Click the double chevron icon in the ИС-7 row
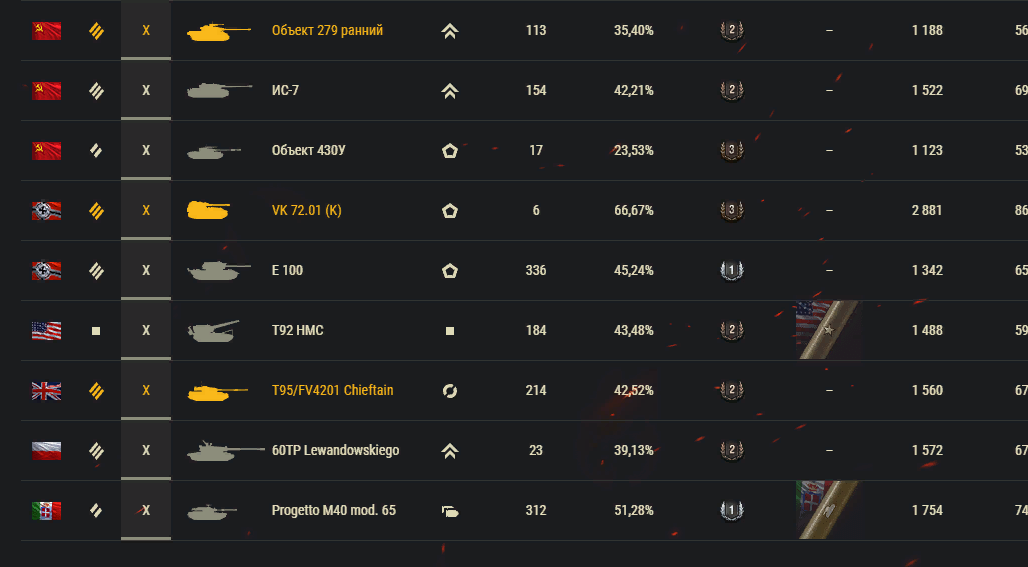Screen dimensions: 1028x567 [x=450, y=90]
